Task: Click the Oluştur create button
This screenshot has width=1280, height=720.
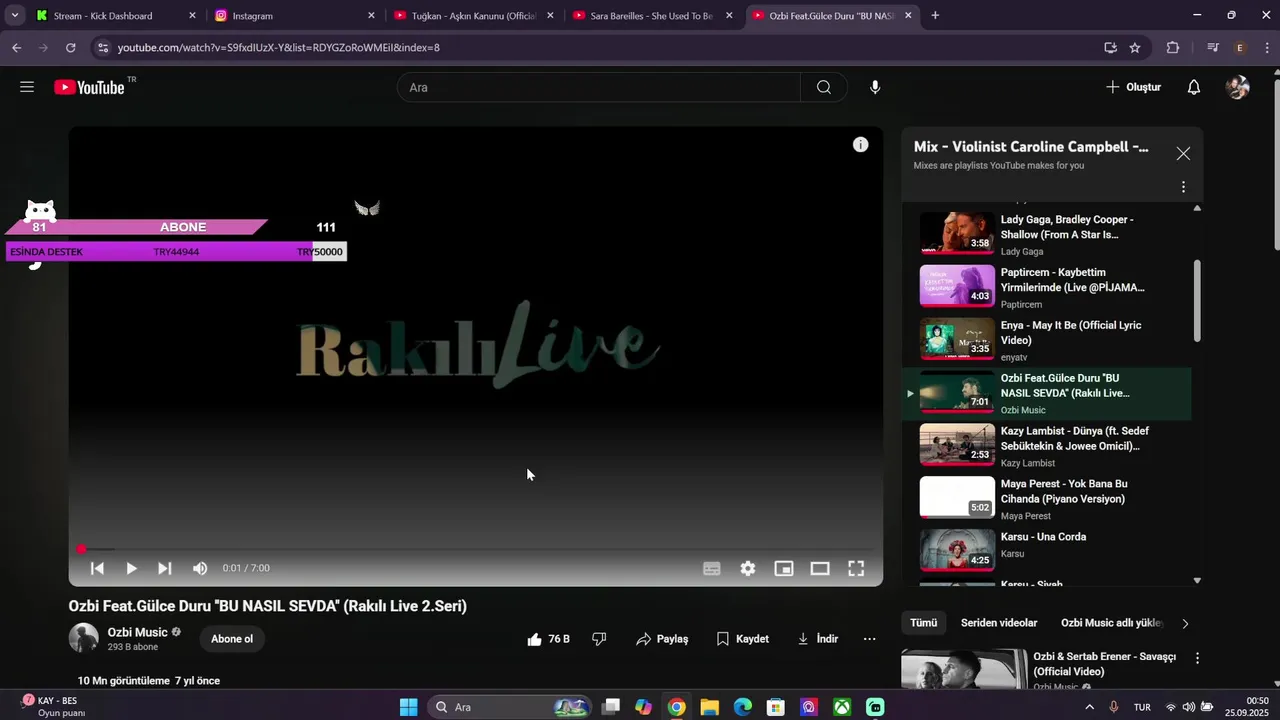Action: (1133, 87)
